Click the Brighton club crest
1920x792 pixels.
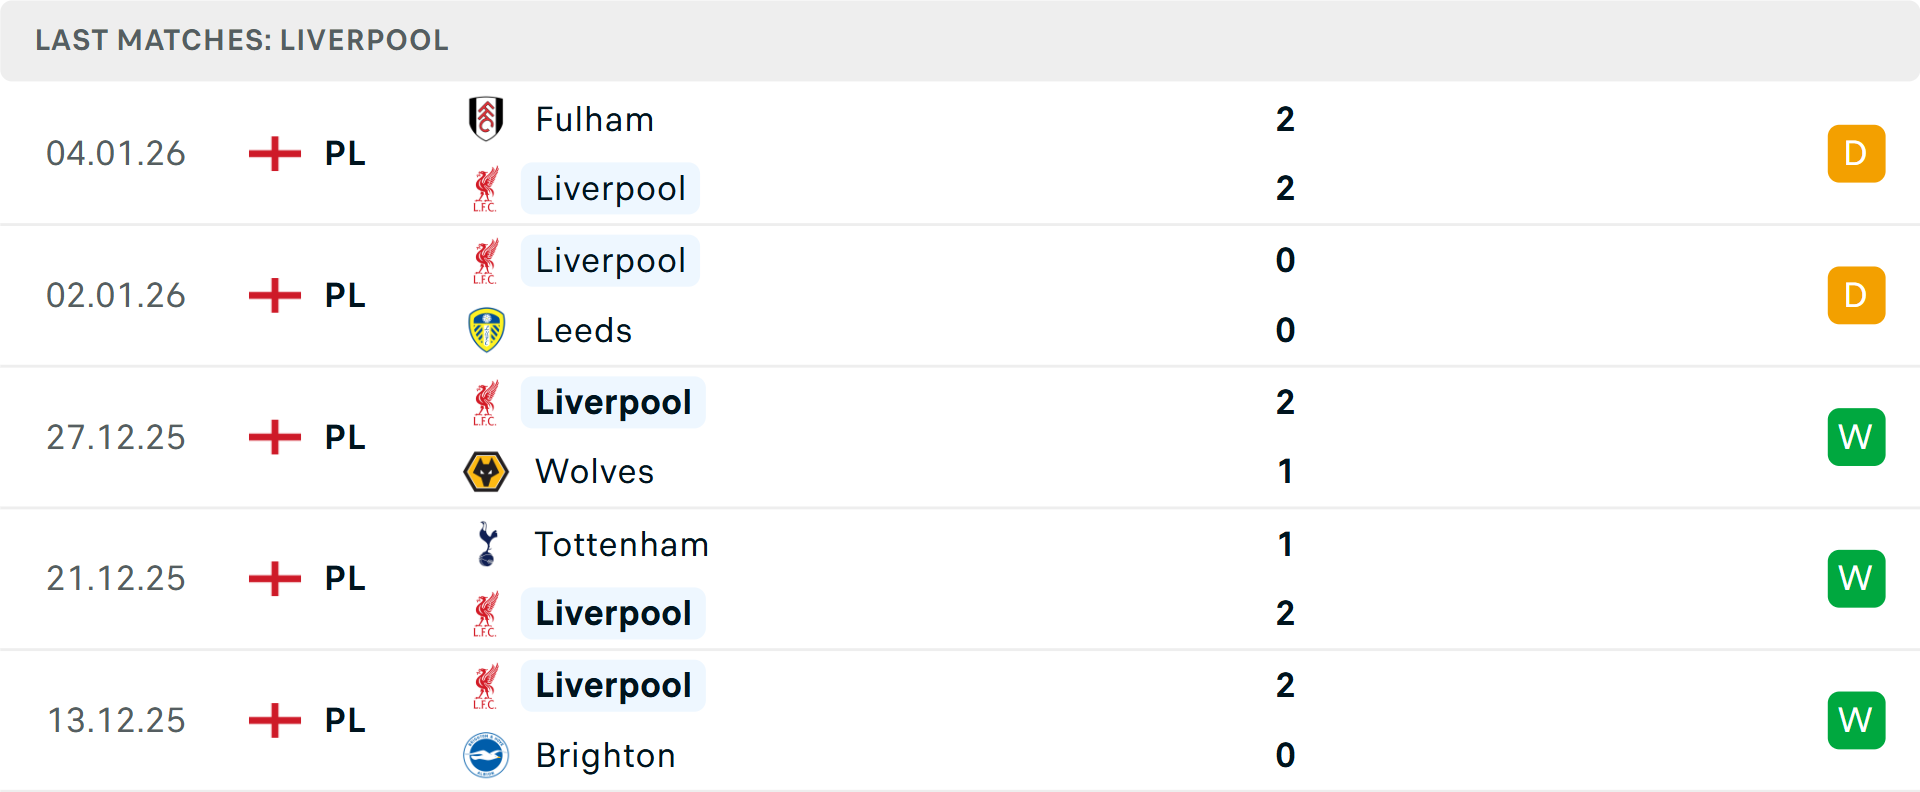coord(486,755)
